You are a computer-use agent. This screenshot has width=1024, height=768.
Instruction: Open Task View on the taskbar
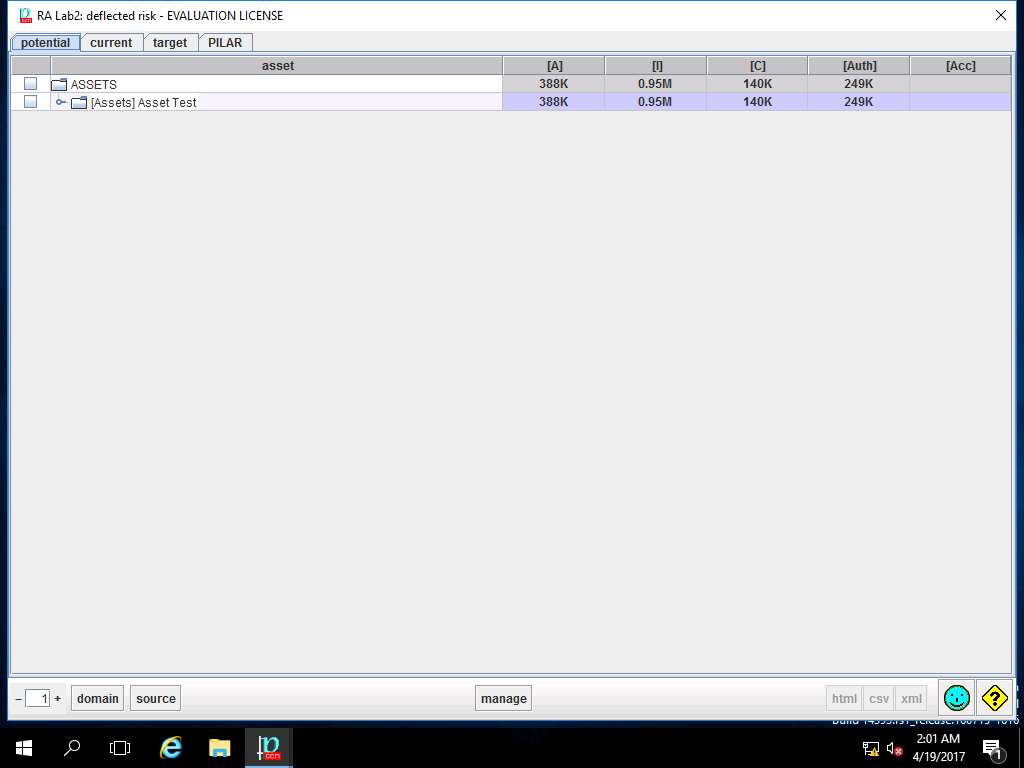(x=120, y=748)
